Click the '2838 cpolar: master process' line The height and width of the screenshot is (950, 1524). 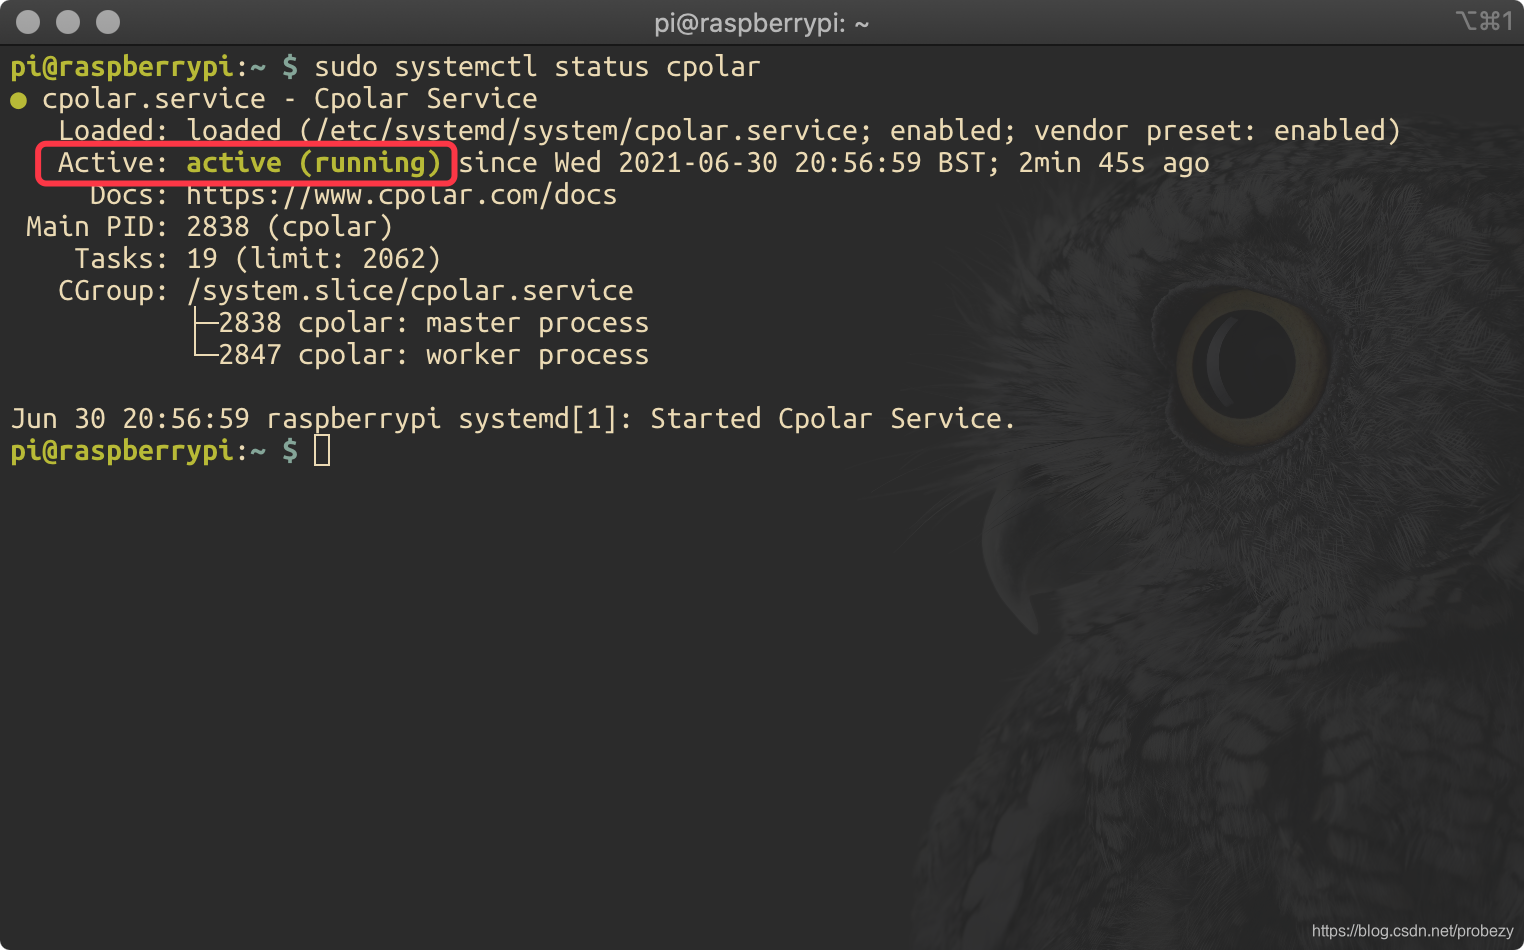tap(434, 323)
